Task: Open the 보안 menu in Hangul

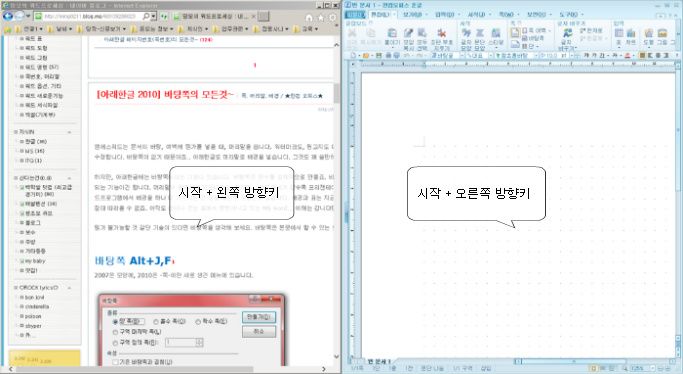Action: coord(536,14)
